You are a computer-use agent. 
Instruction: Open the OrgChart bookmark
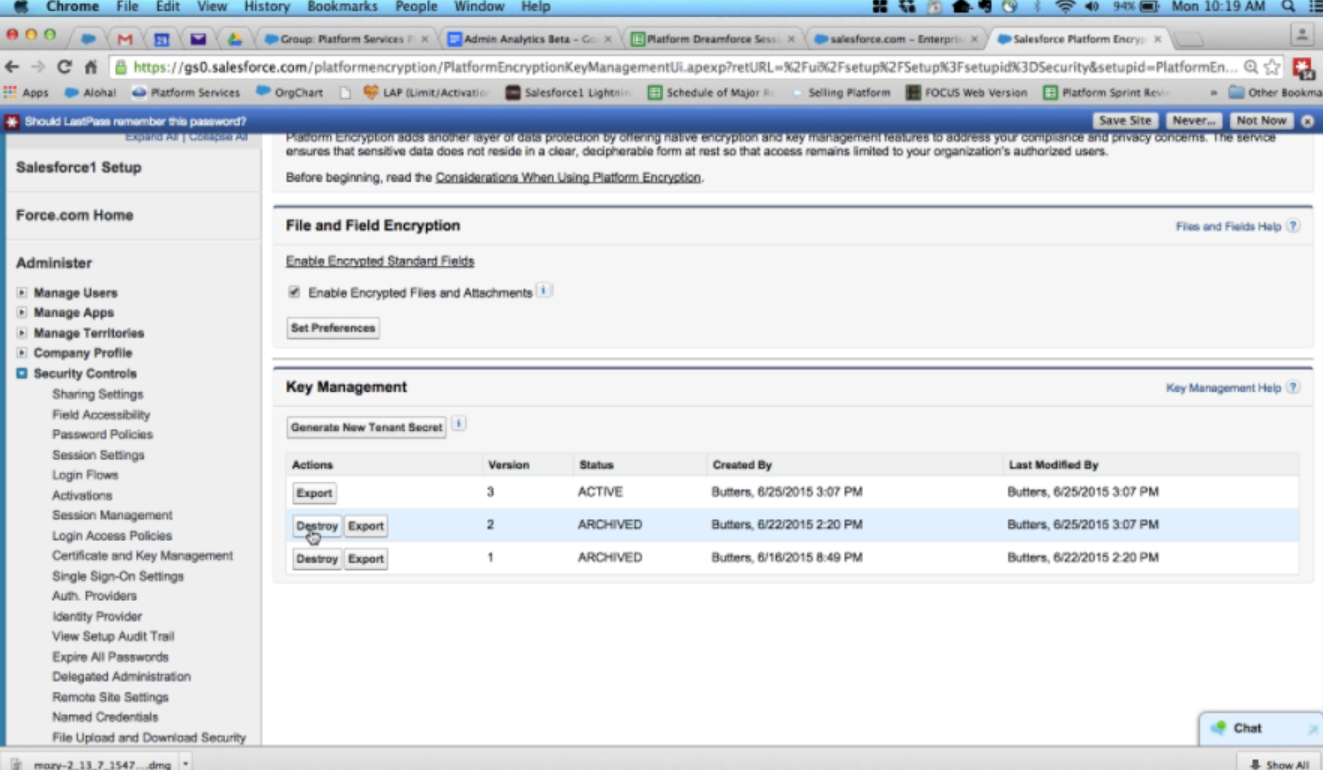pyautogui.click(x=290, y=92)
